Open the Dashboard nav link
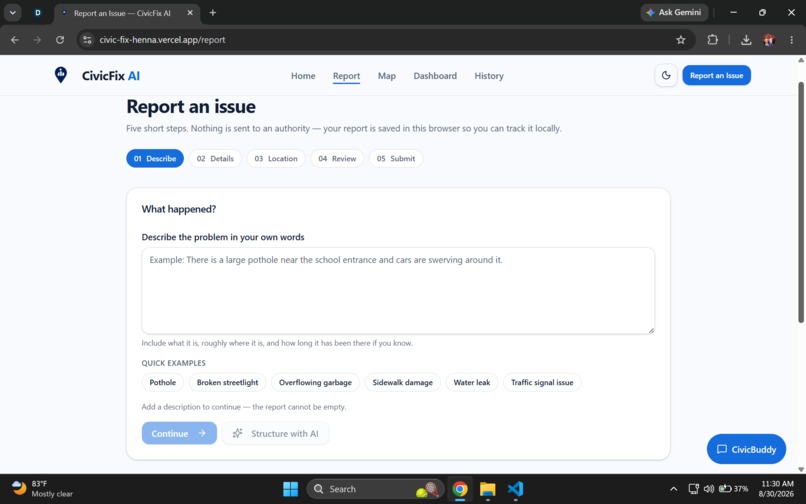This screenshot has width=806, height=504. 435,76
